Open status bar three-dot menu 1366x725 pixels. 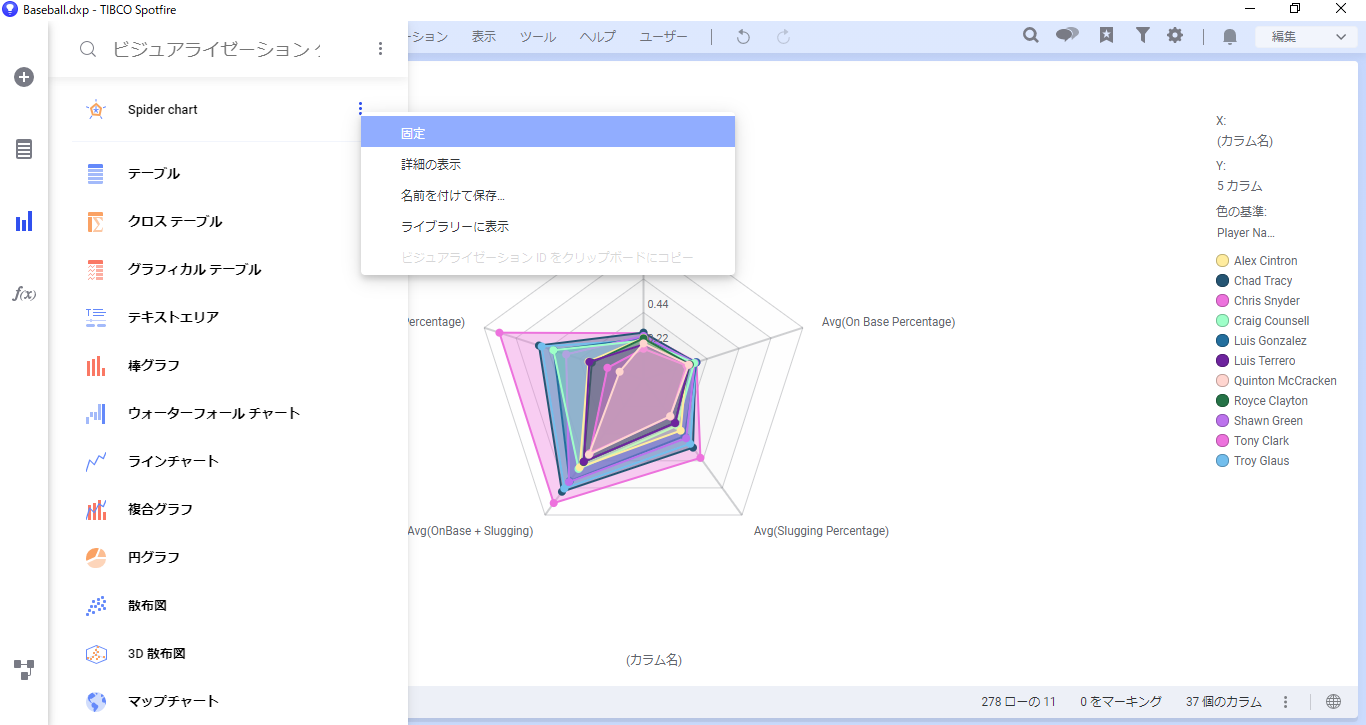coord(1286,702)
